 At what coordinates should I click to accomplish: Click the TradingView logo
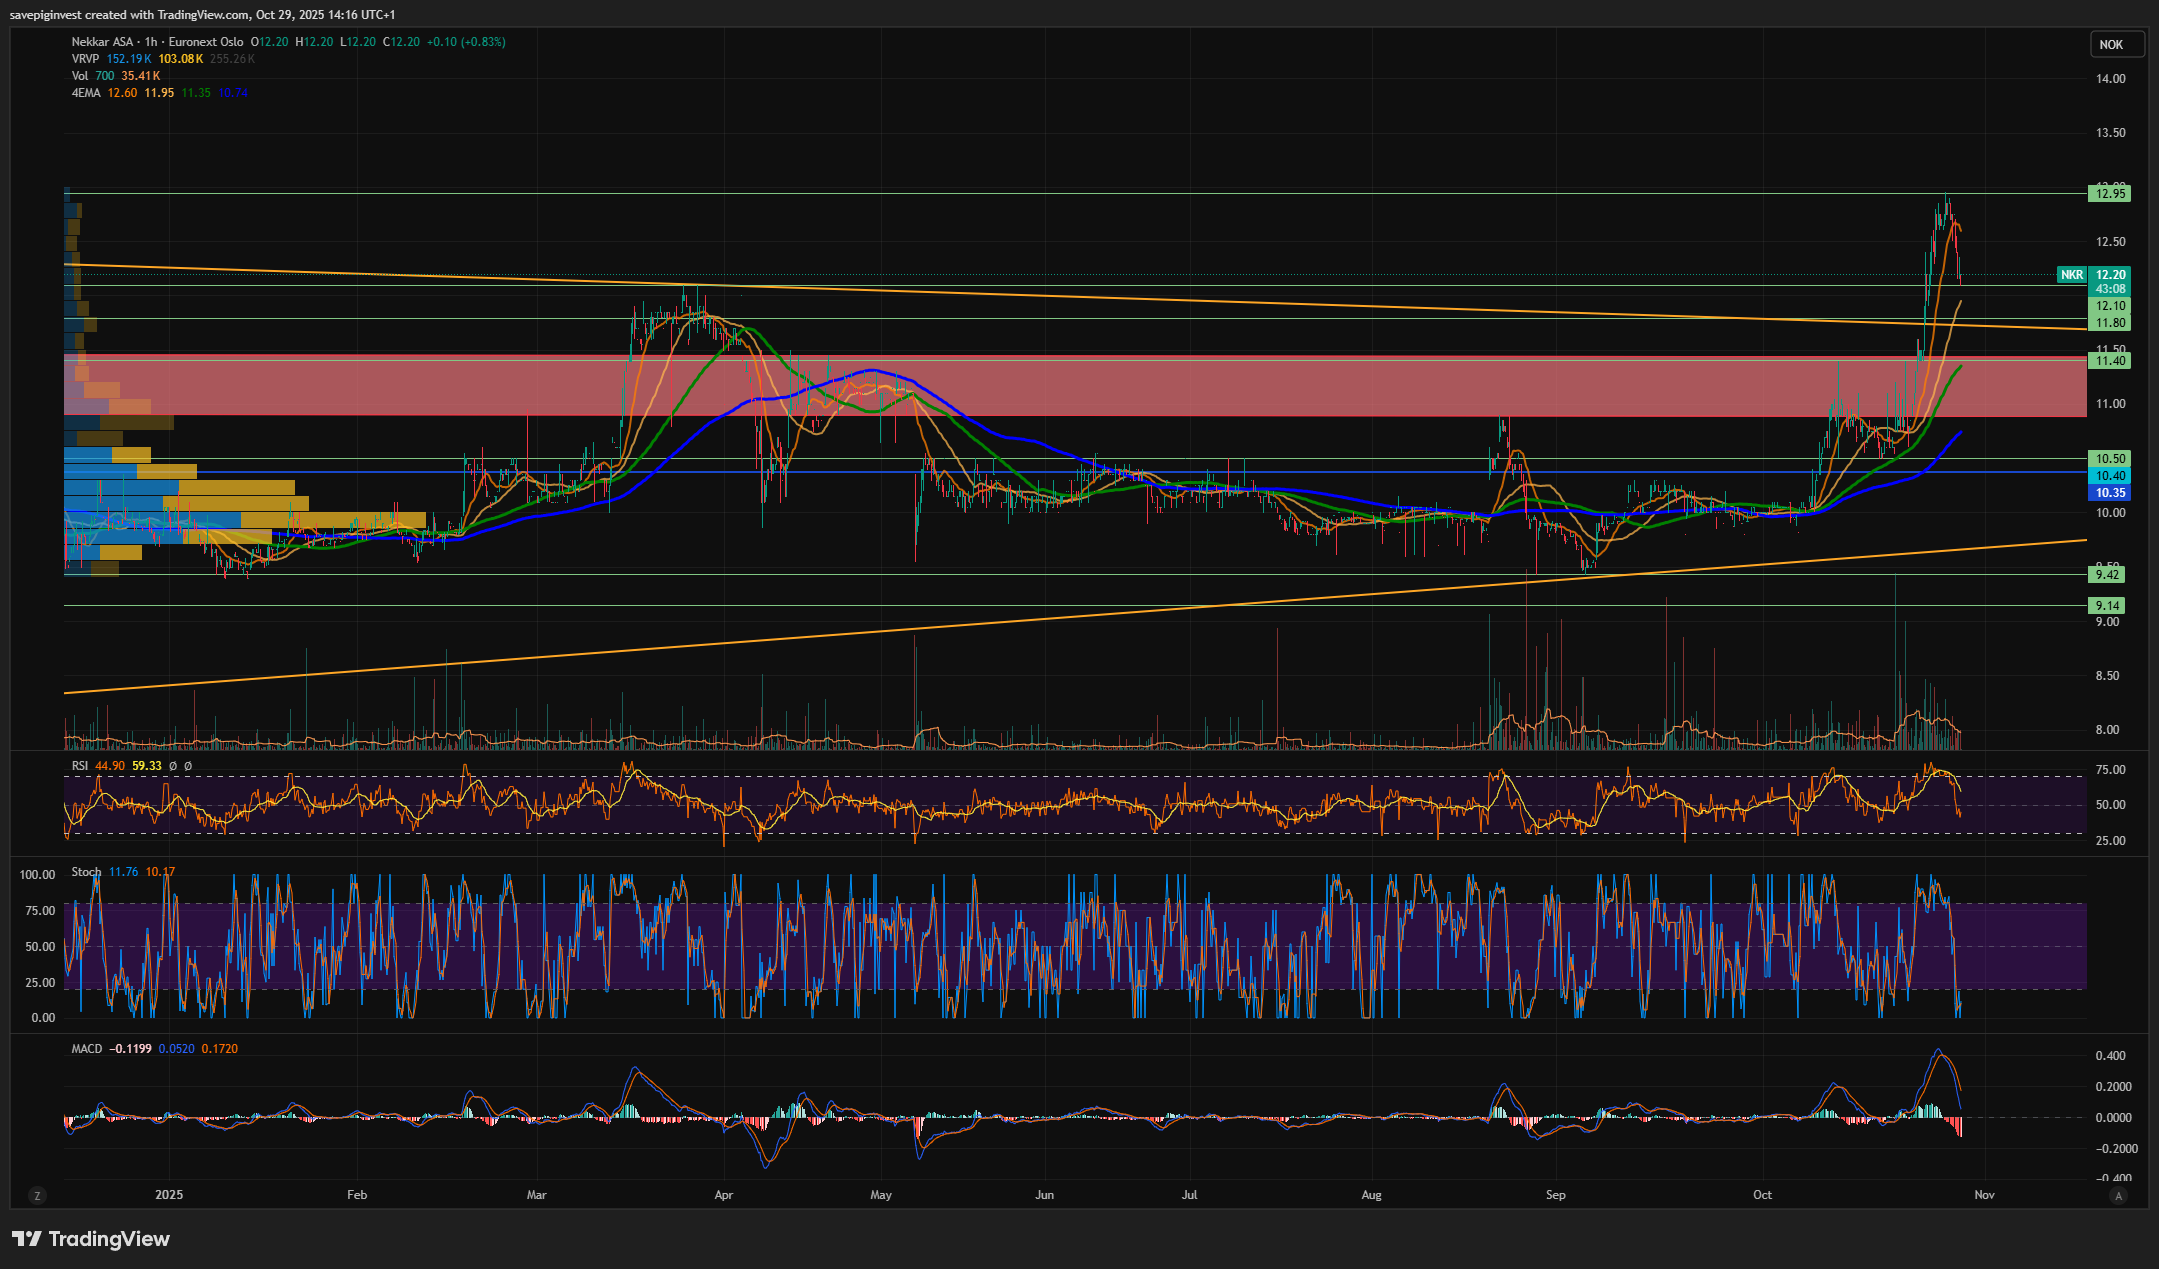tap(91, 1239)
